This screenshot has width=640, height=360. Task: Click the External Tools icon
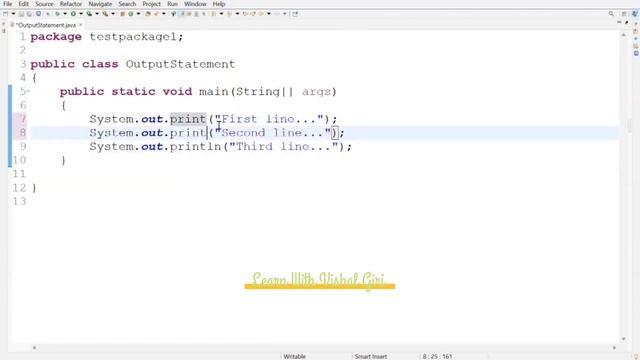pos(106,14)
